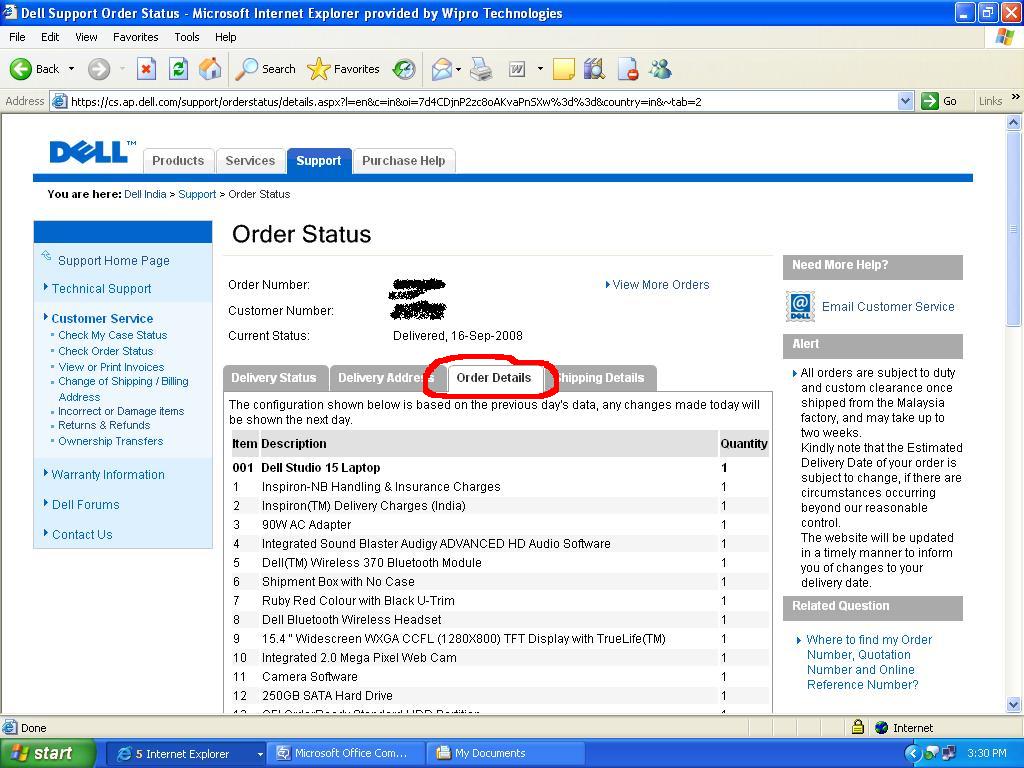Screen dimensions: 1024x768
Task: Switch to the Services tab
Action: coord(250,161)
